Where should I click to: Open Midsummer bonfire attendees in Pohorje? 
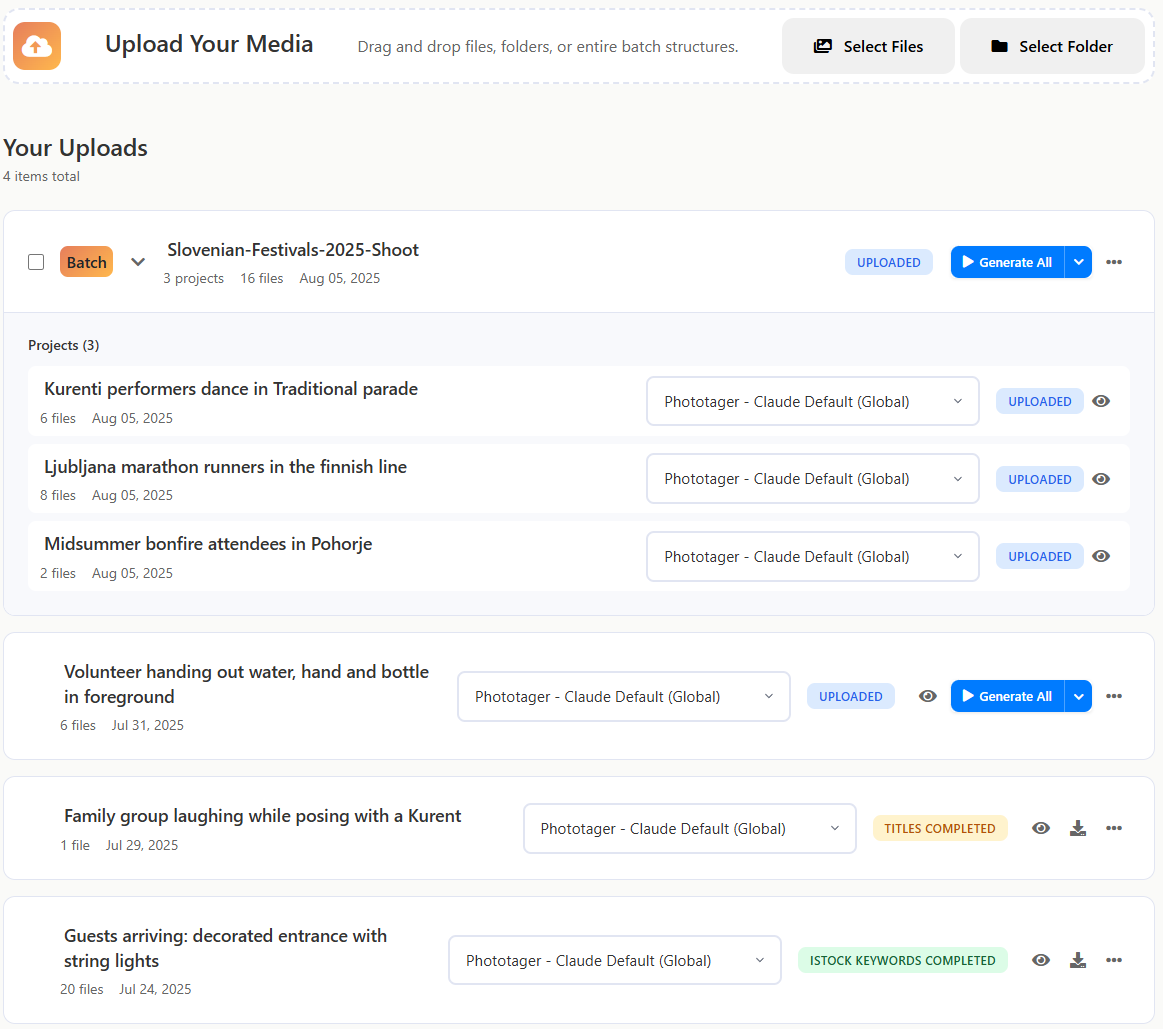click(208, 544)
